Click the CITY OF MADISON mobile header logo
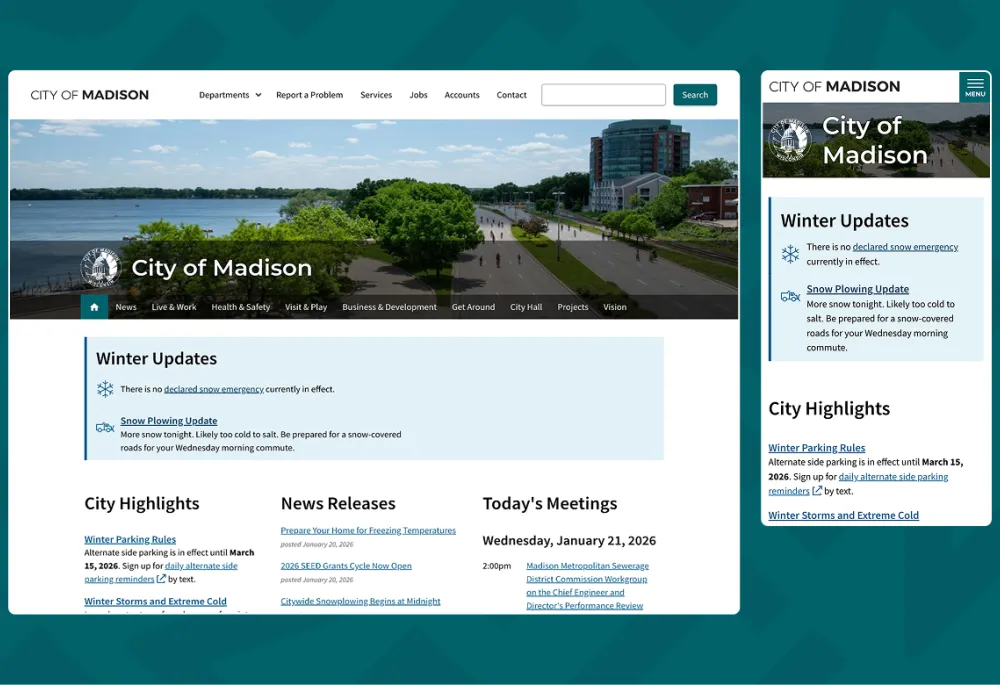This screenshot has width=1000, height=685. pyautogui.click(x=834, y=87)
